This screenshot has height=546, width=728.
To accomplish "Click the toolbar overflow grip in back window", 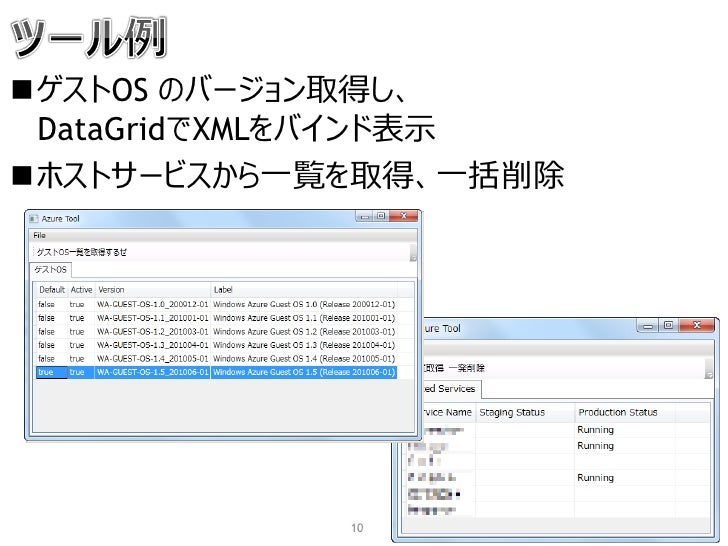I will click(x=708, y=369).
